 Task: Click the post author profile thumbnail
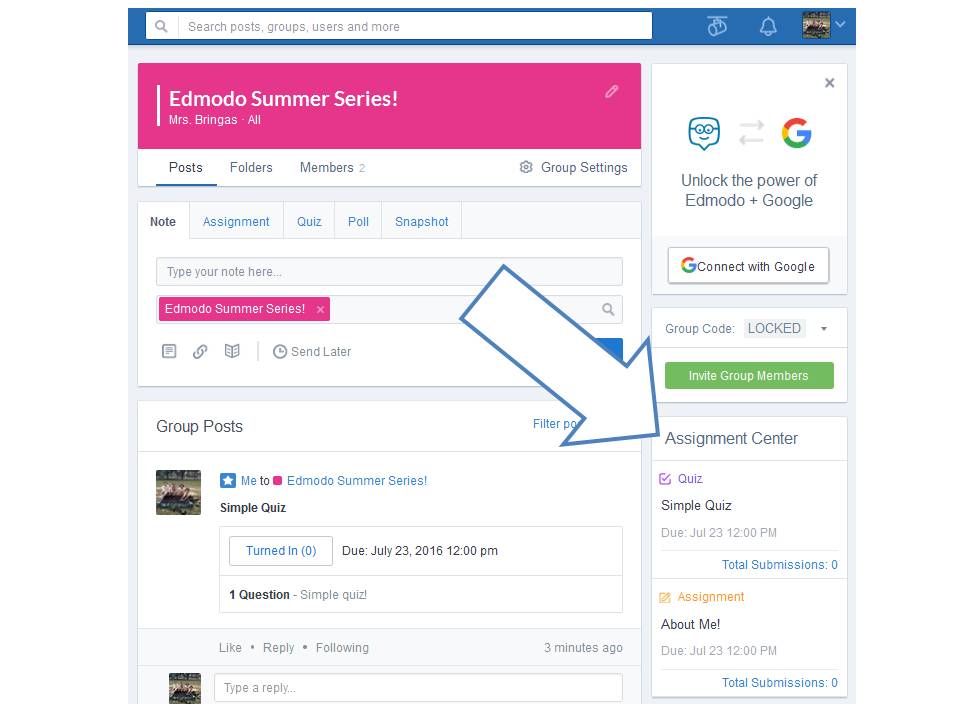178,492
